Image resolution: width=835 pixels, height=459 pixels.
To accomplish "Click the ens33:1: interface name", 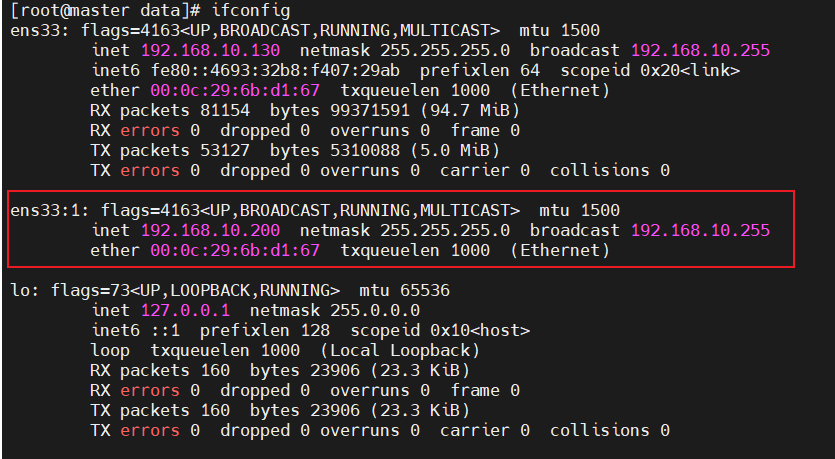I will coord(51,210).
